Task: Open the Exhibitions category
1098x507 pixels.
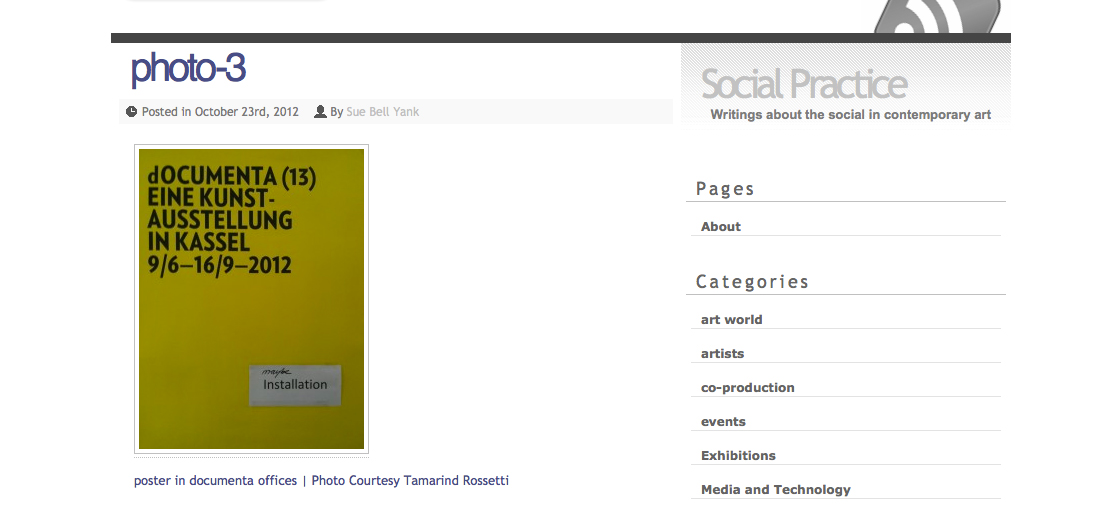Action: [x=738, y=456]
